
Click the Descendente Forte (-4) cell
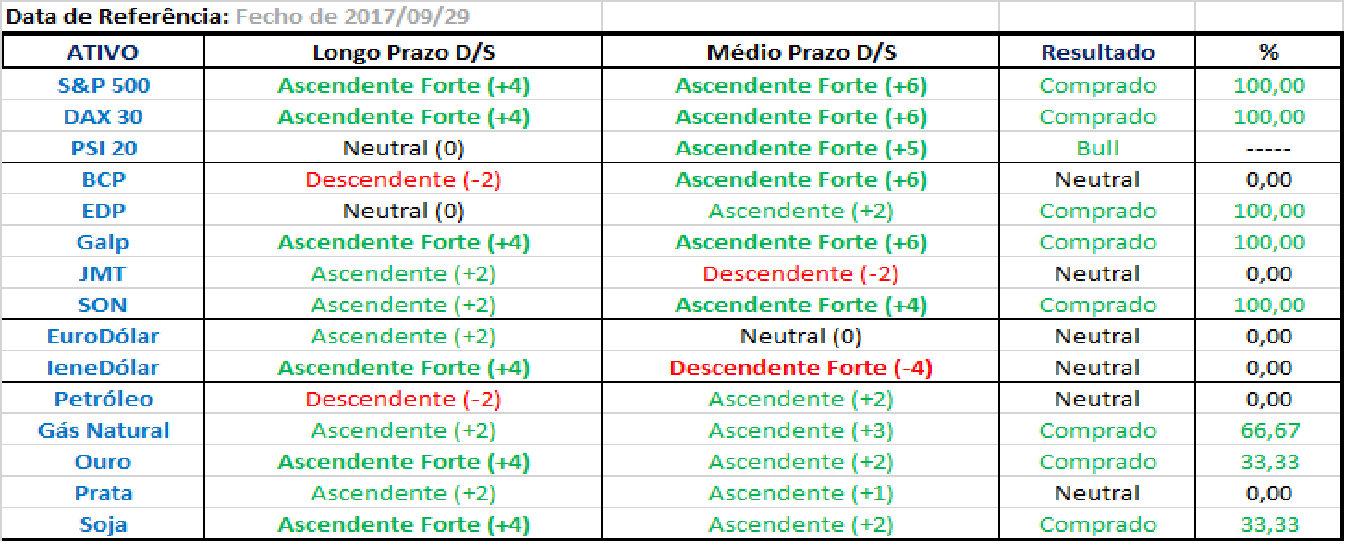click(801, 368)
